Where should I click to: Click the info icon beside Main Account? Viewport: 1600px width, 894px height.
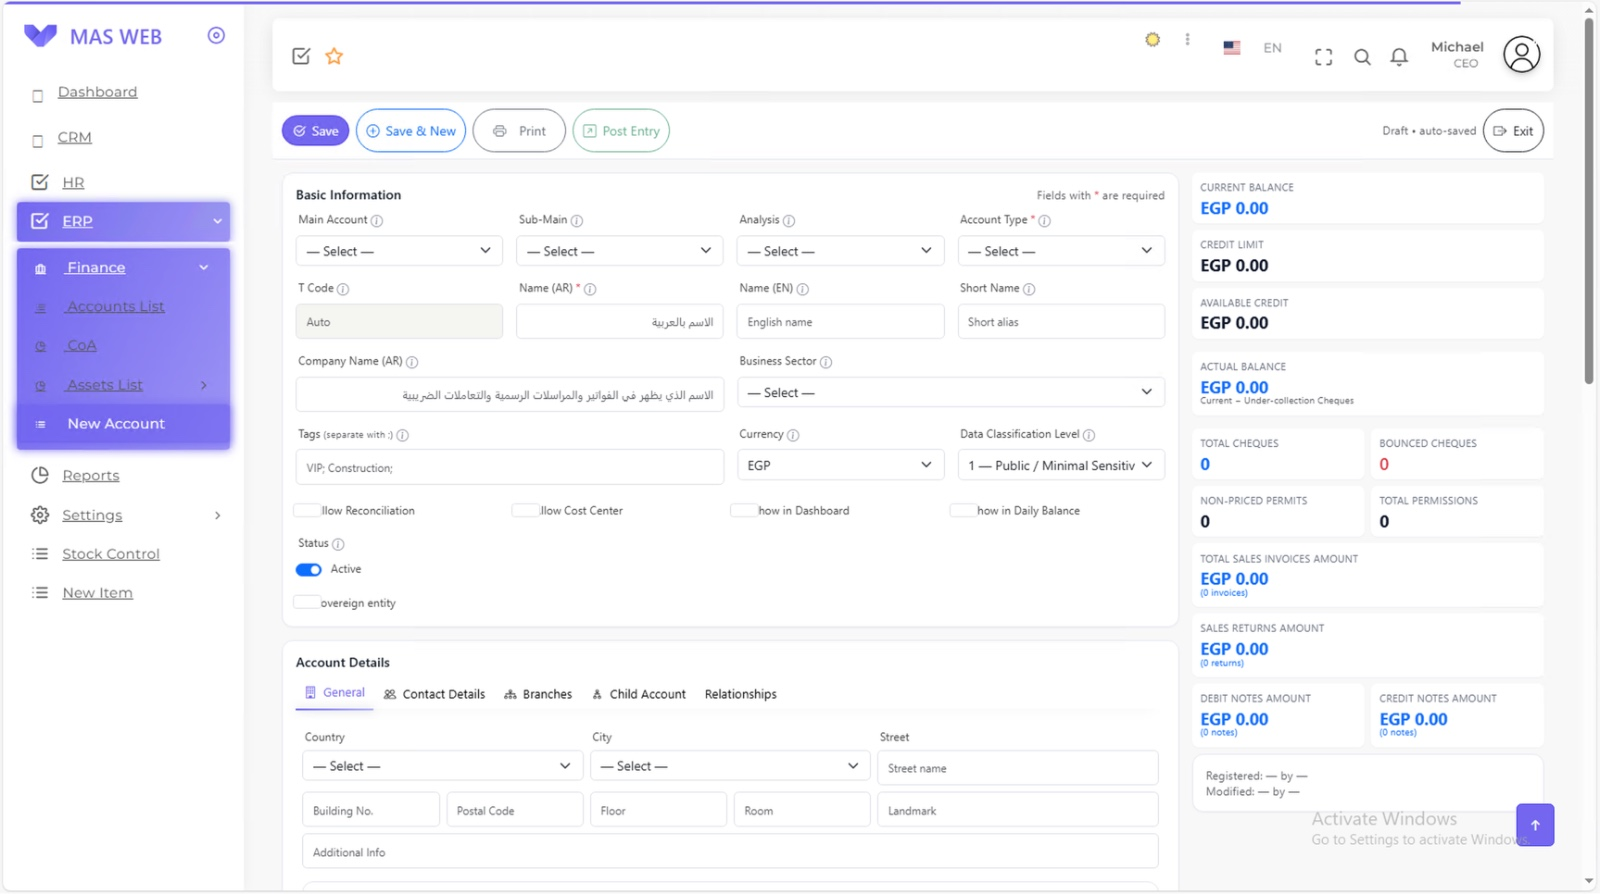[377, 221]
